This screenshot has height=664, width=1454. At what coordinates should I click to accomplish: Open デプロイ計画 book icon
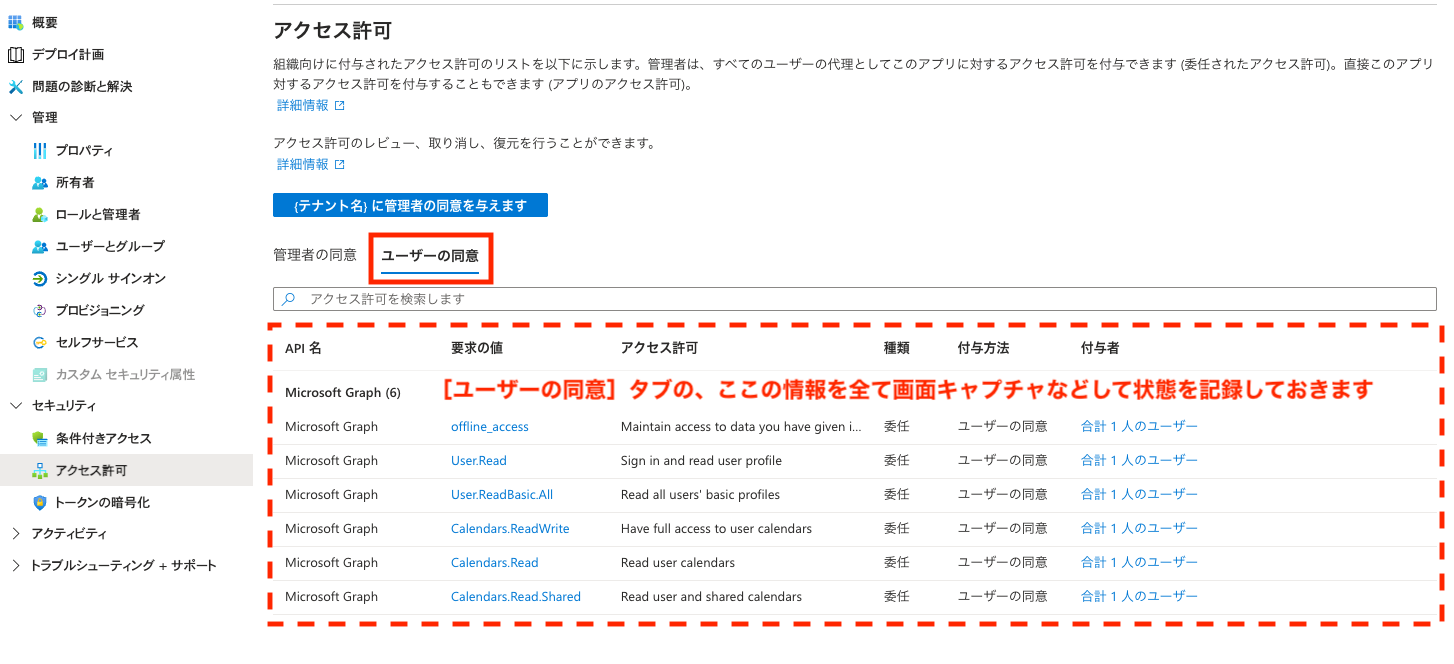pyautogui.click(x=15, y=54)
